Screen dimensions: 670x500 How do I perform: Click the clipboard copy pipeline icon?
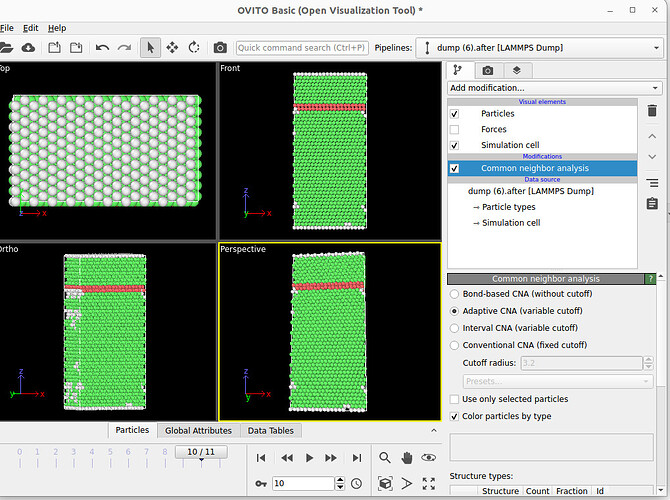click(x=652, y=204)
